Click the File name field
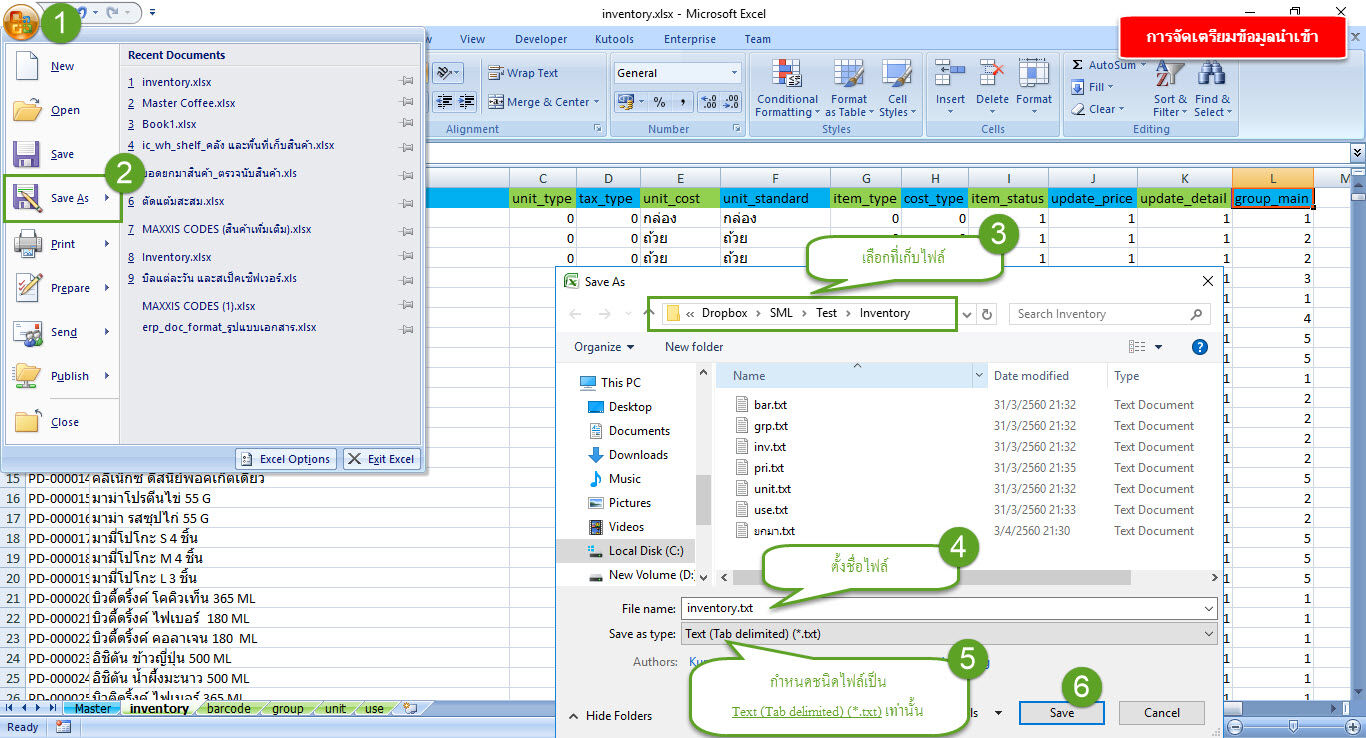Image resolution: width=1366 pixels, height=738 pixels. coord(948,608)
